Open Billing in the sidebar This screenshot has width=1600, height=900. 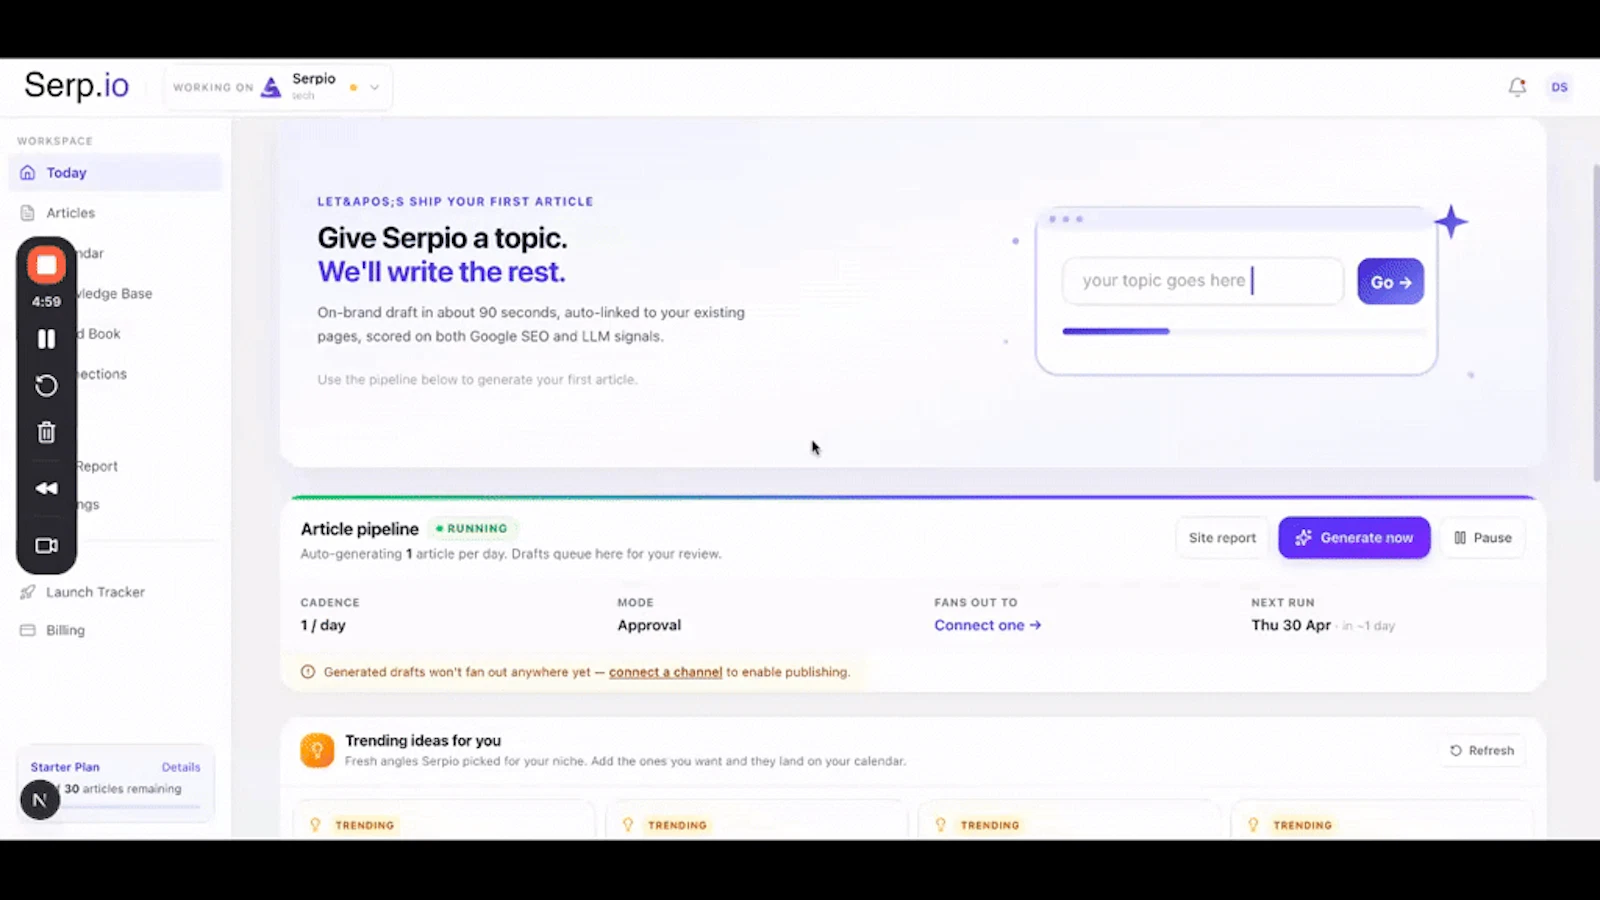pos(115,630)
